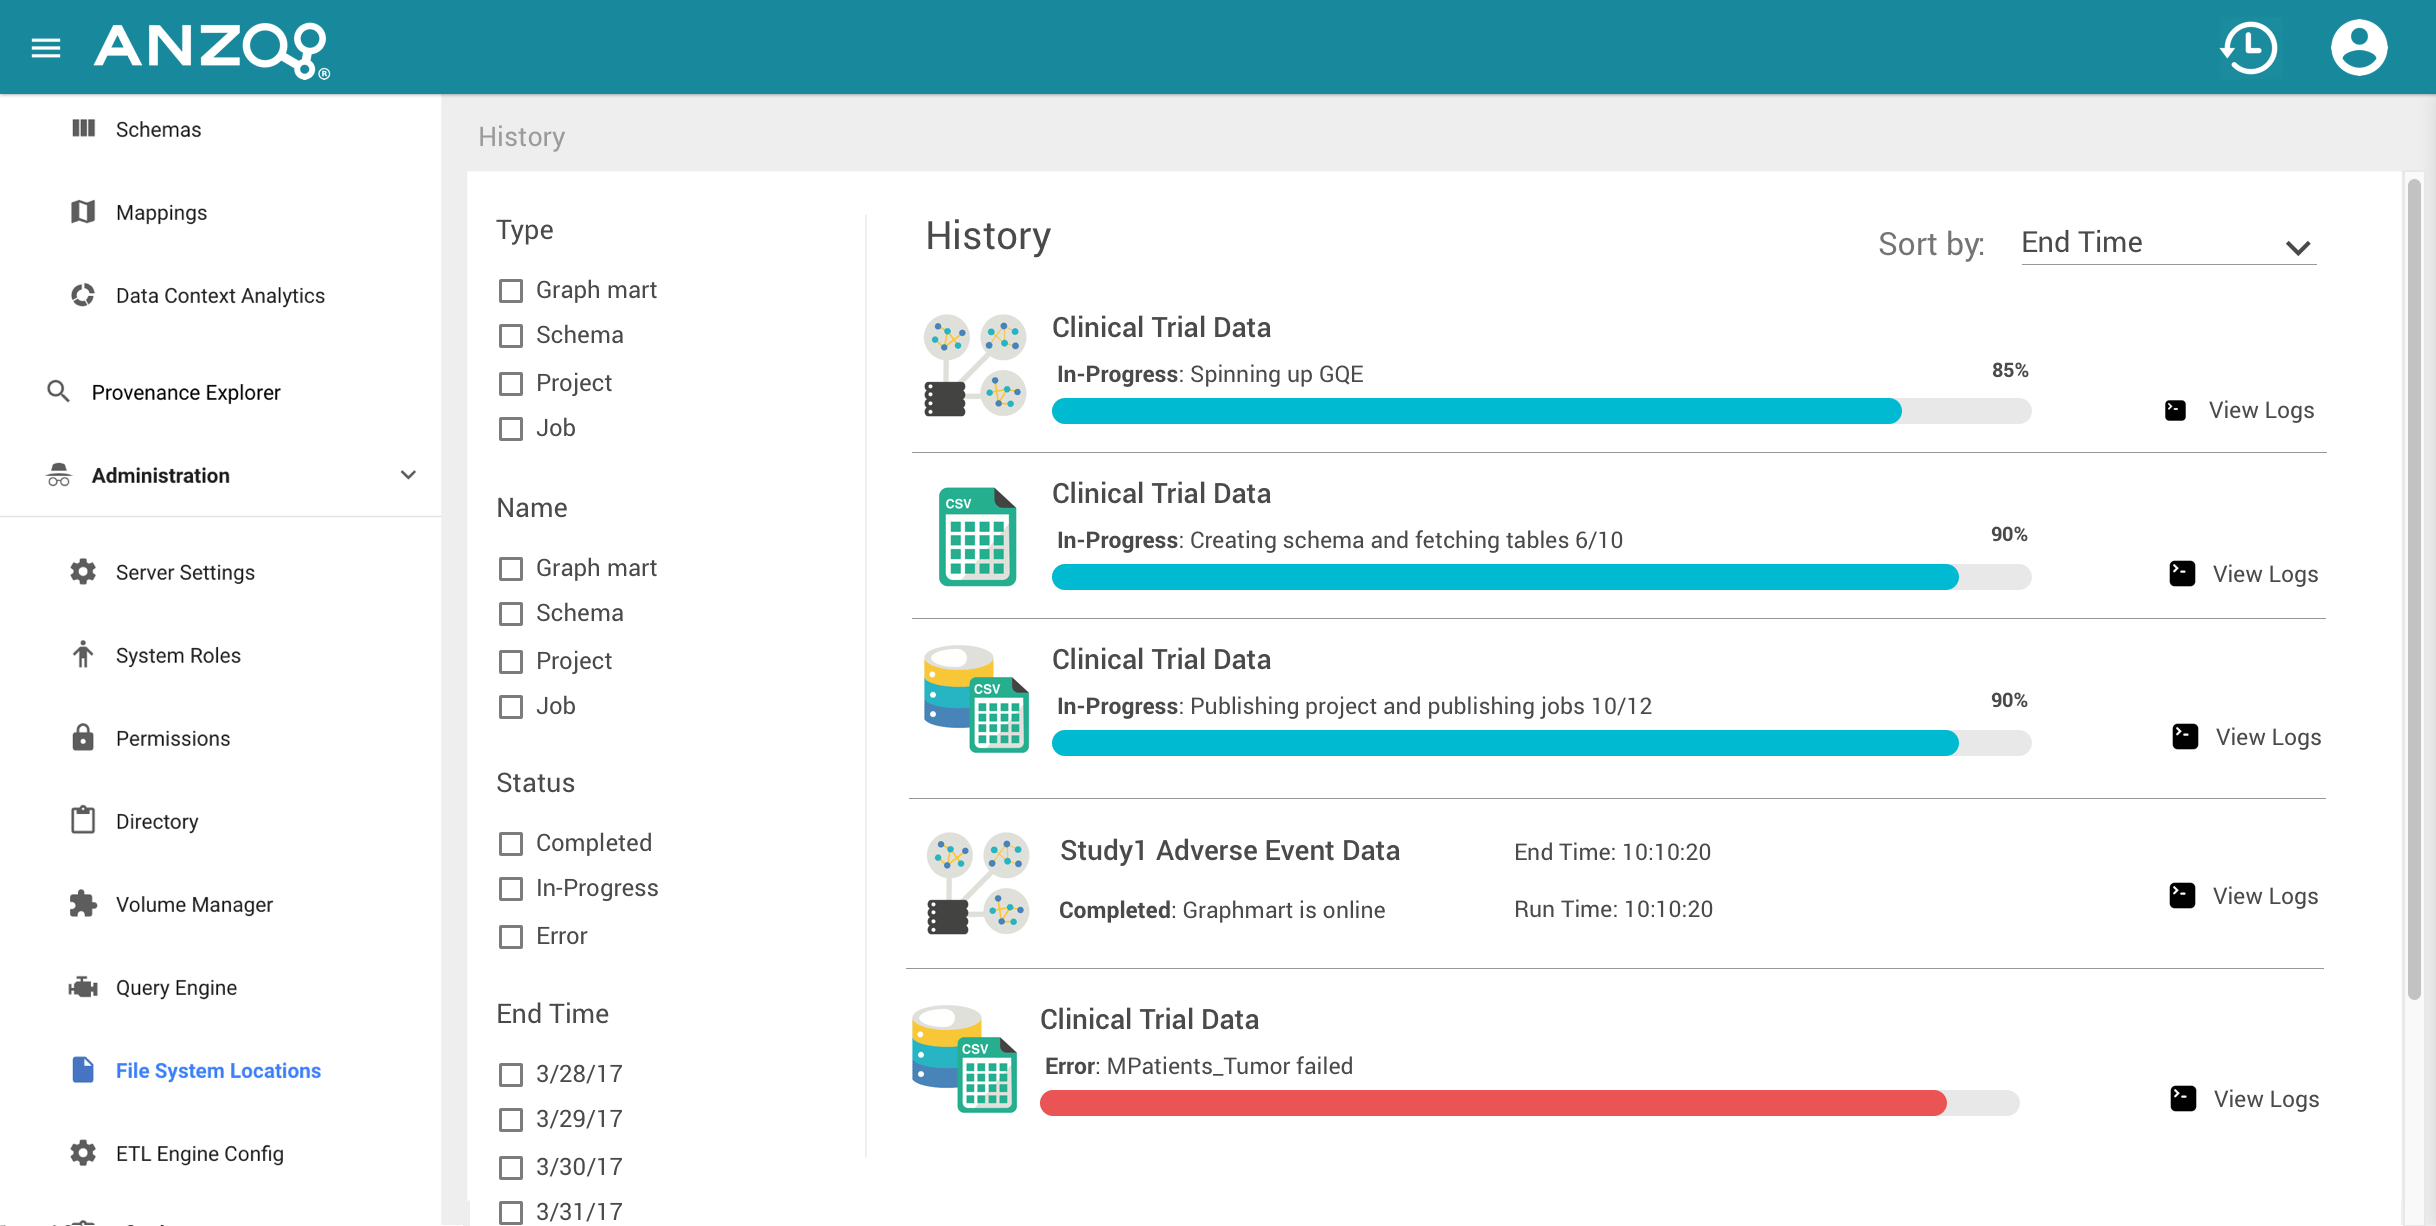Click the terminal icon beside Spinning up GQE
Screen dimensions: 2436x1226
coord(2175,410)
